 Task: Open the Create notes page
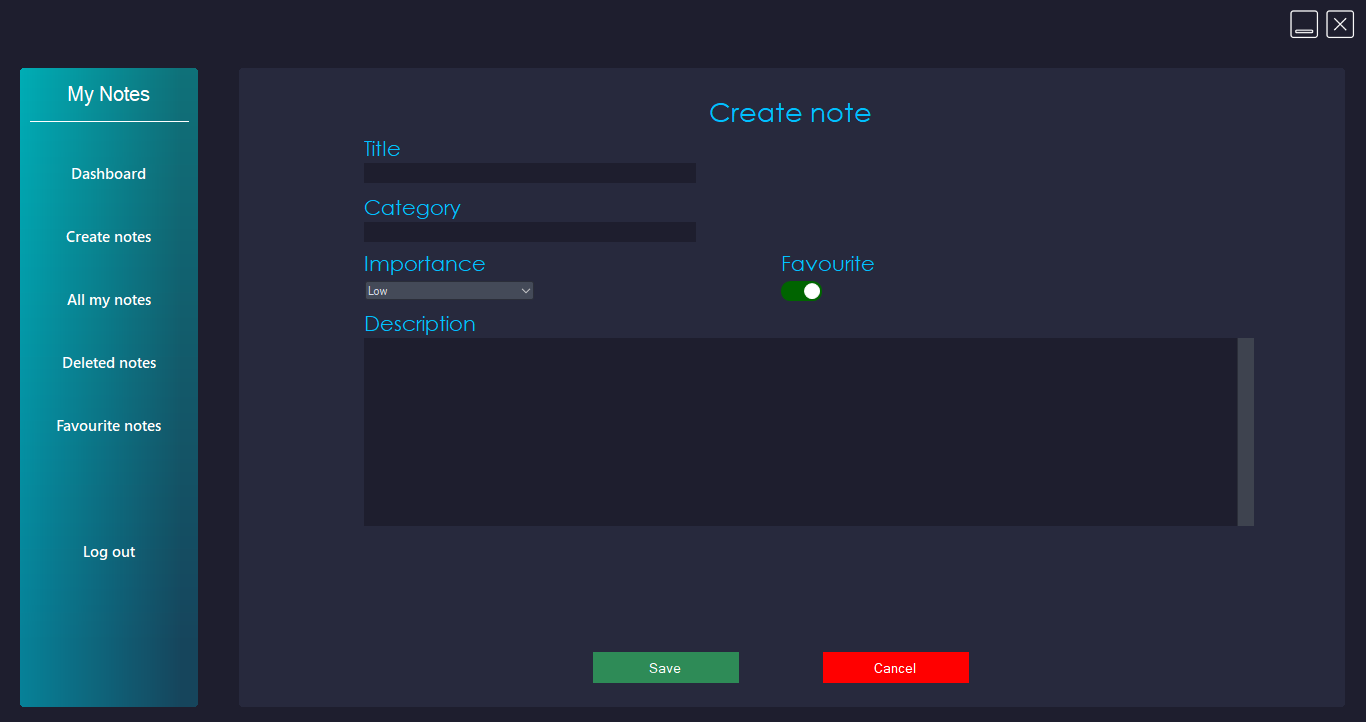pos(109,237)
